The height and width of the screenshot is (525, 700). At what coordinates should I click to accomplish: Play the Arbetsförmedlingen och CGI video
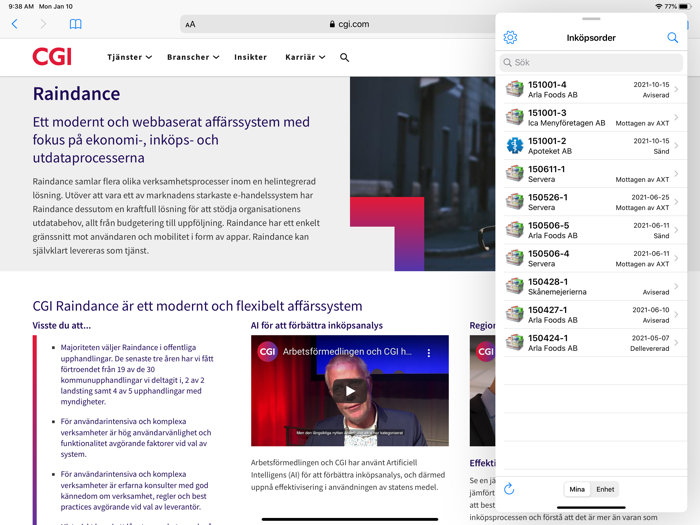pos(350,391)
